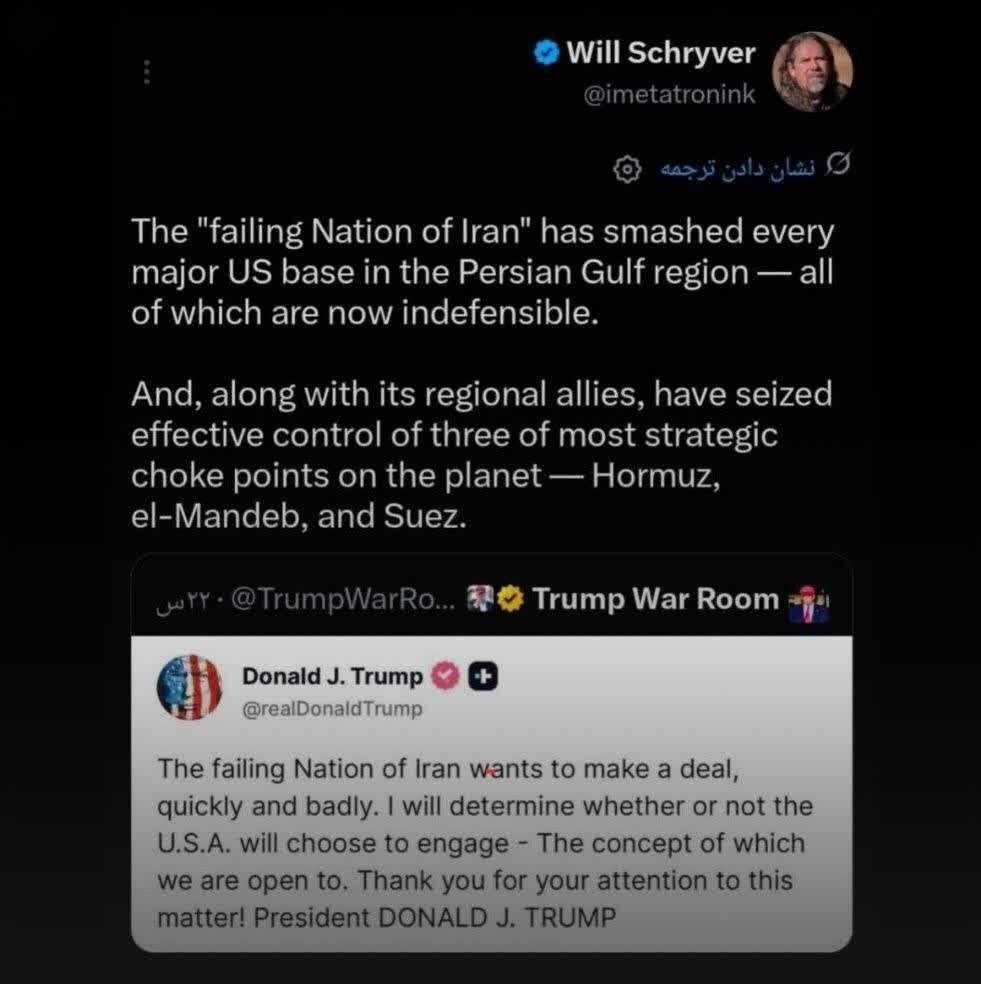Open the quoted Truth Social post screenshot
Viewport: 981px width, 984px height.
(x=491, y=794)
